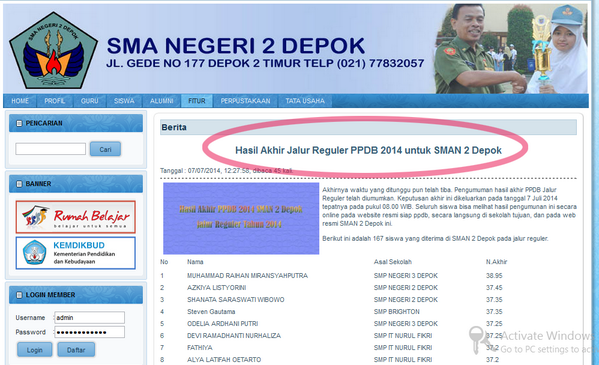Select the Berita section heading
The image size is (599, 365).
point(174,127)
